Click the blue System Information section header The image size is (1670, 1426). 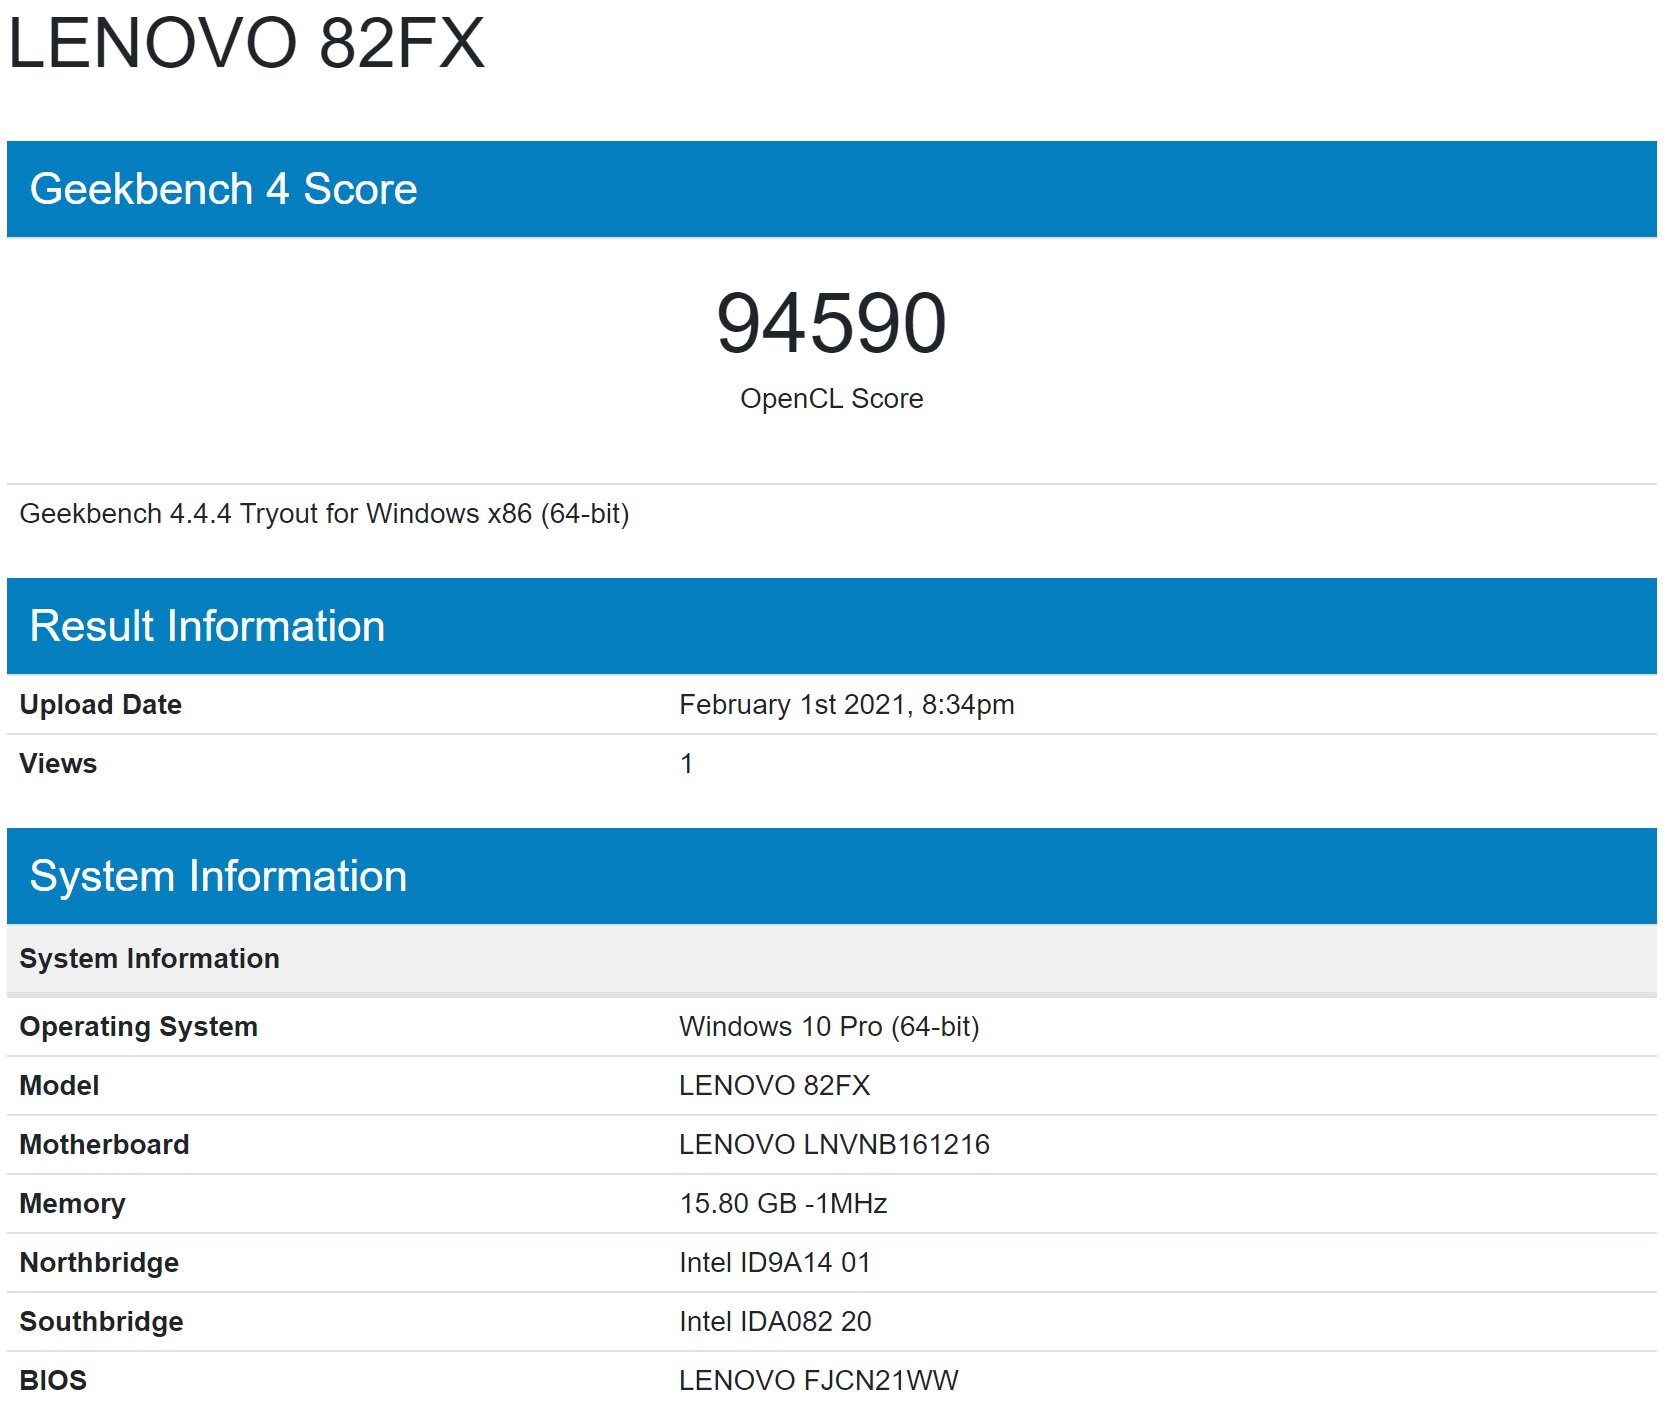pyautogui.click(x=832, y=876)
